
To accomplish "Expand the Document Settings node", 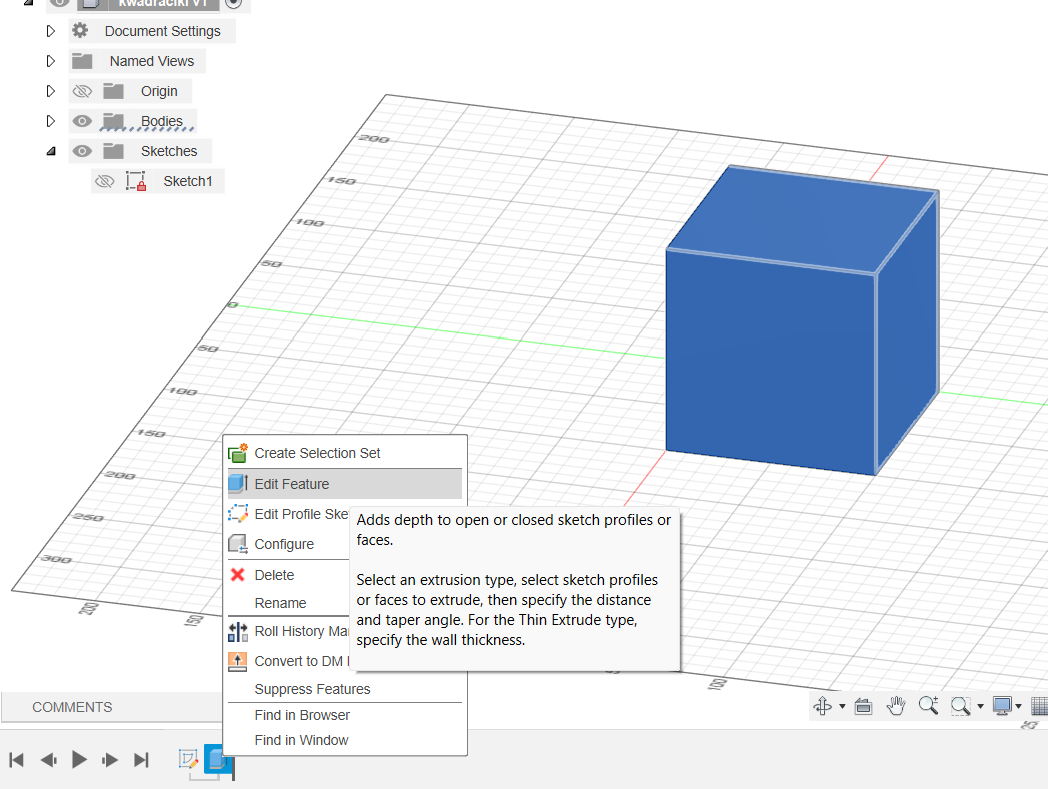I will coord(51,31).
